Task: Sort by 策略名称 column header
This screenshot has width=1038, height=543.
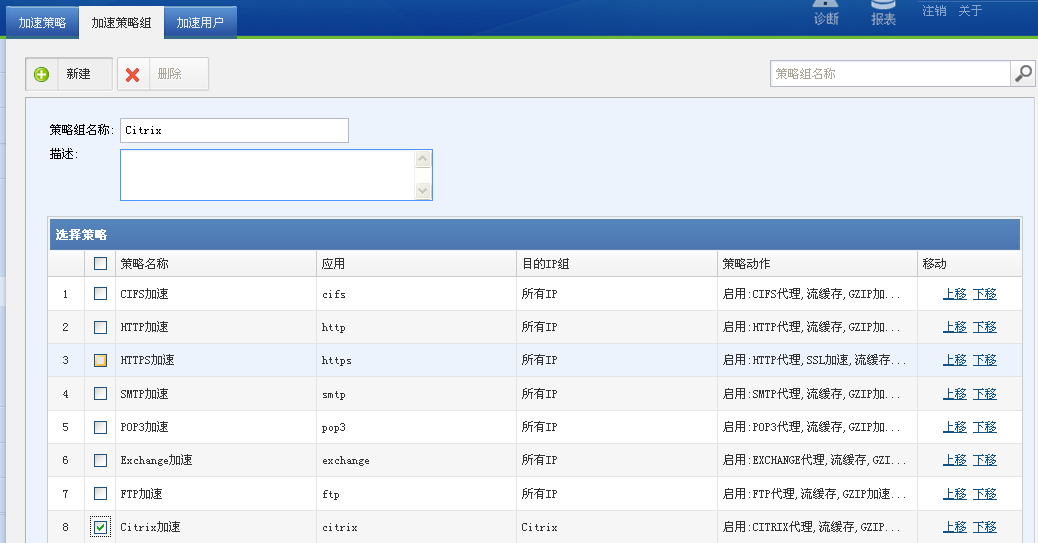Action: 145,264
